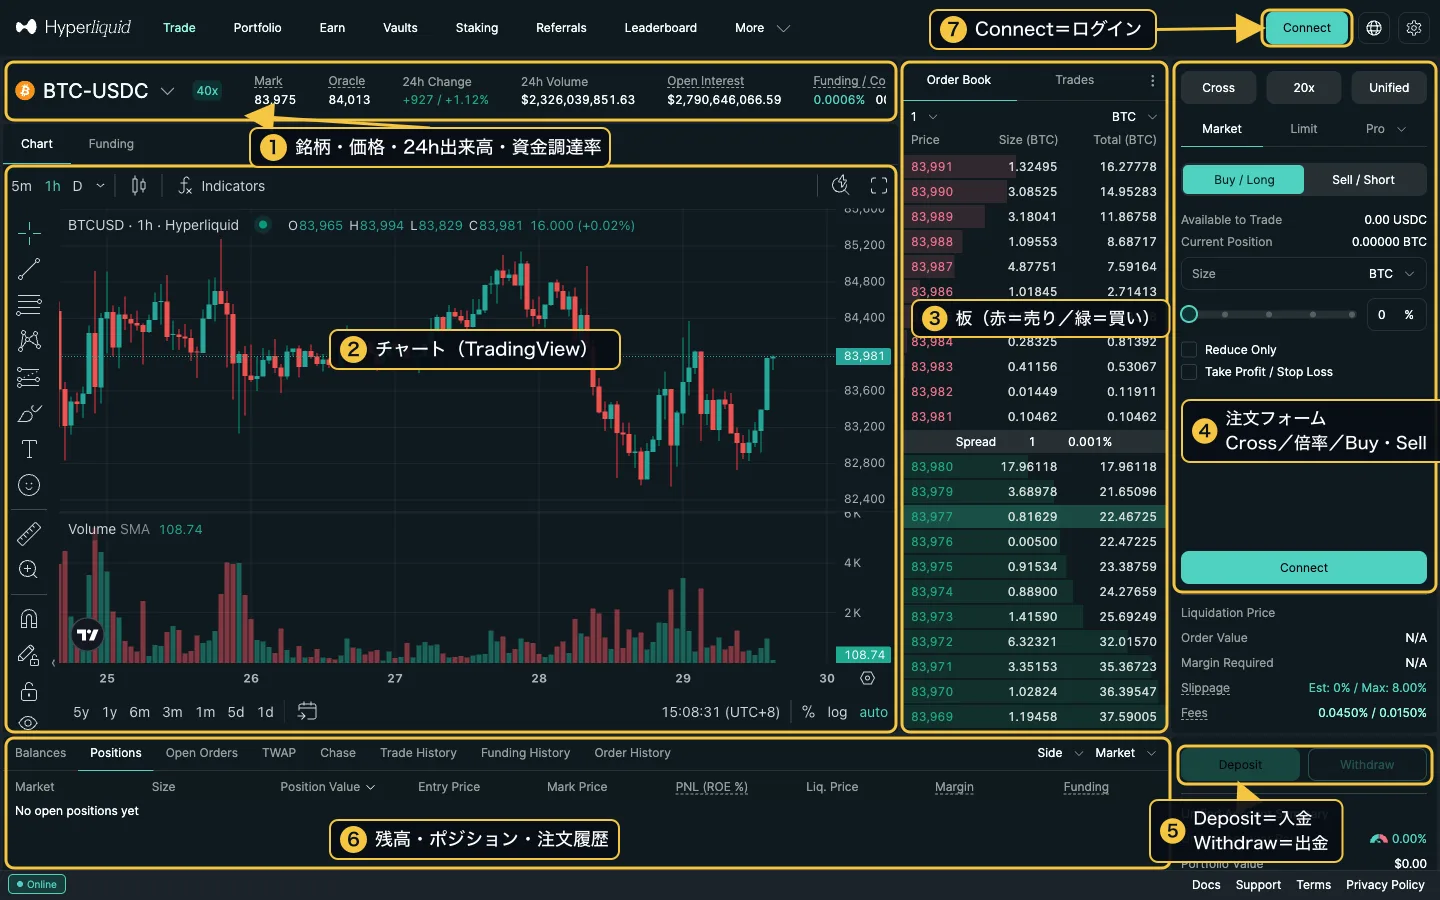This screenshot has width=1440, height=900.
Task: Open the go-to-date calendar
Action: (307, 711)
